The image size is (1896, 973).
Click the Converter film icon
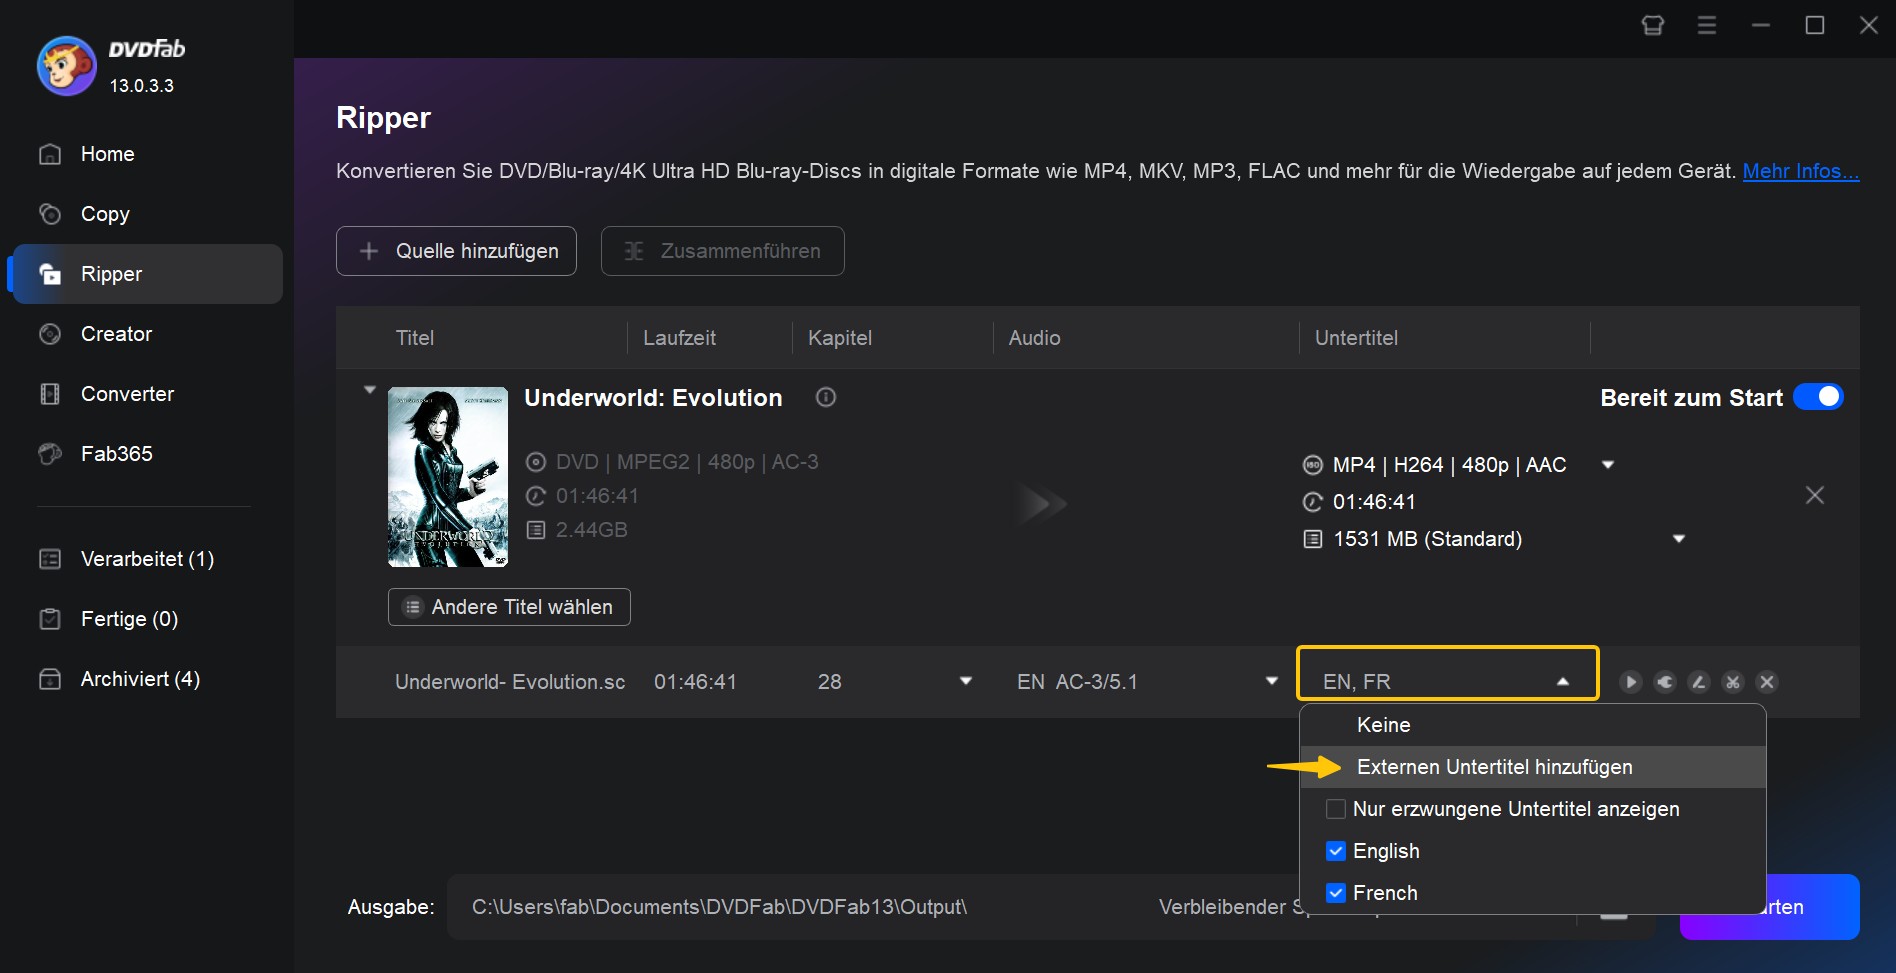[x=50, y=394]
